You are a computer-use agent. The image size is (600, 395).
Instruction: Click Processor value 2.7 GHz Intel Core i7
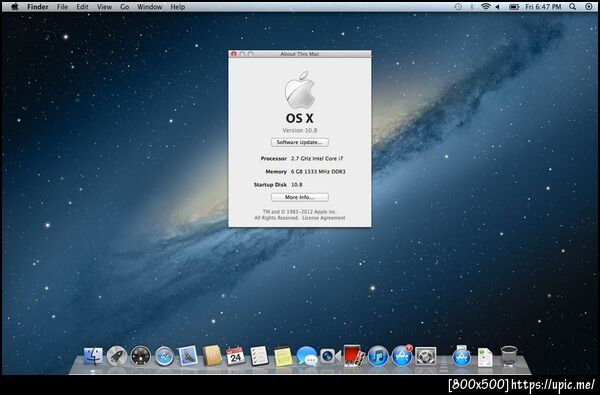click(317, 158)
